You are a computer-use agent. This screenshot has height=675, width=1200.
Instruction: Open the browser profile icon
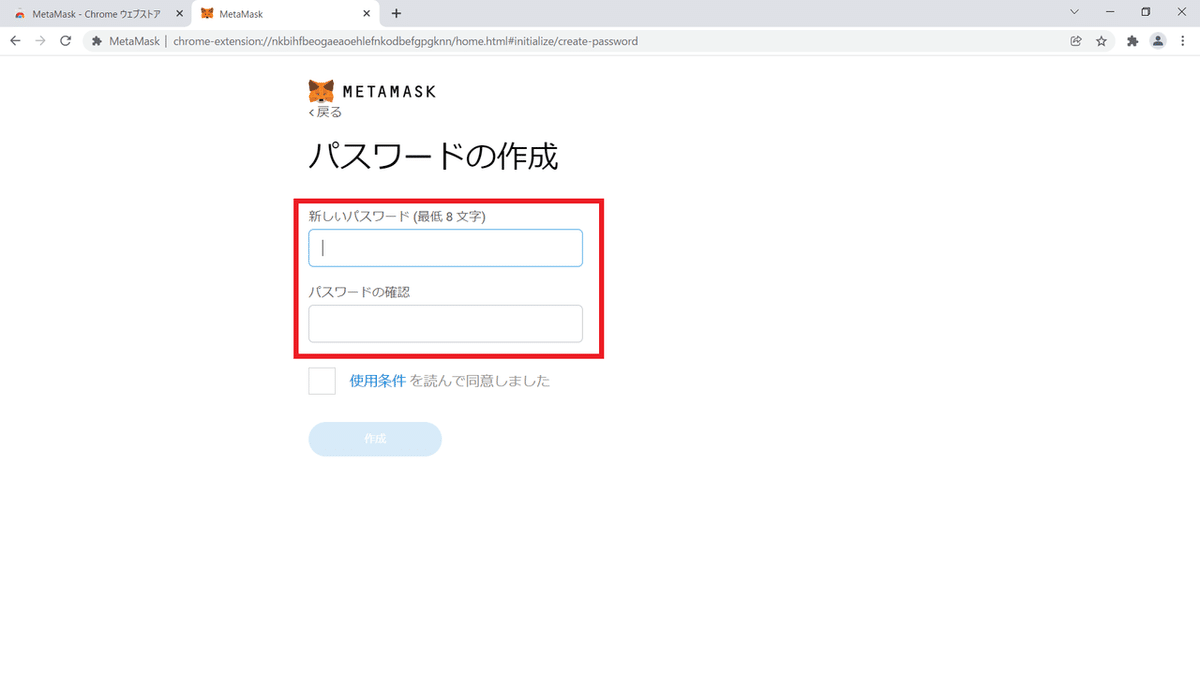pos(1158,42)
